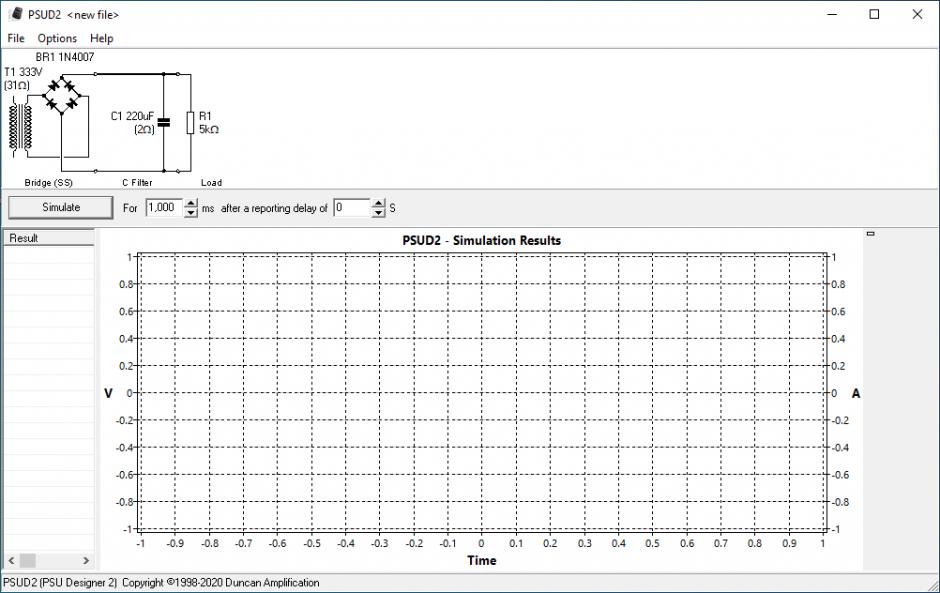This screenshot has height=593, width=940.
Task: Click the Result column header
Action: [x=49, y=238]
